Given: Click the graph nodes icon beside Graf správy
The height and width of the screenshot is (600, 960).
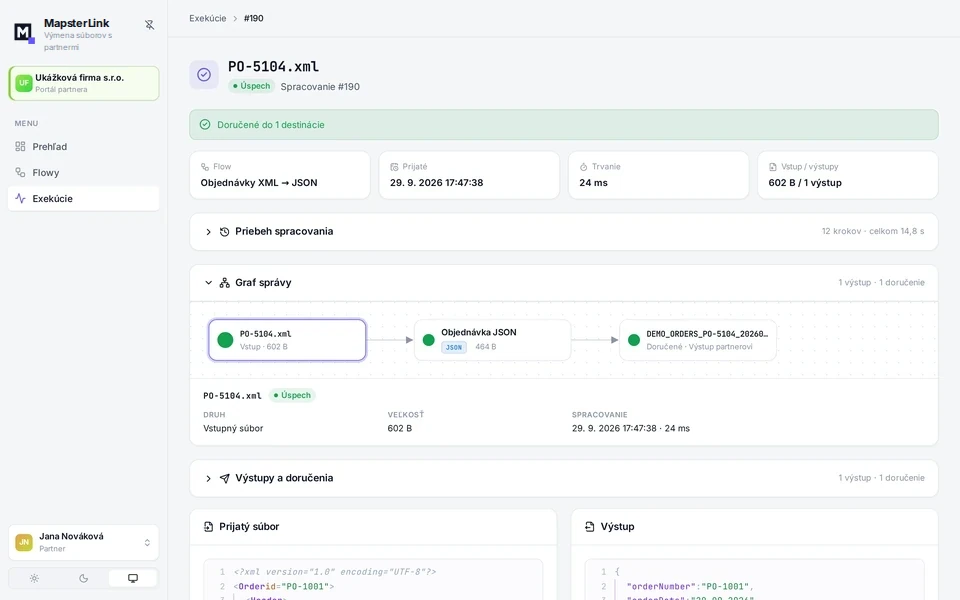Looking at the screenshot, I should click(x=225, y=282).
